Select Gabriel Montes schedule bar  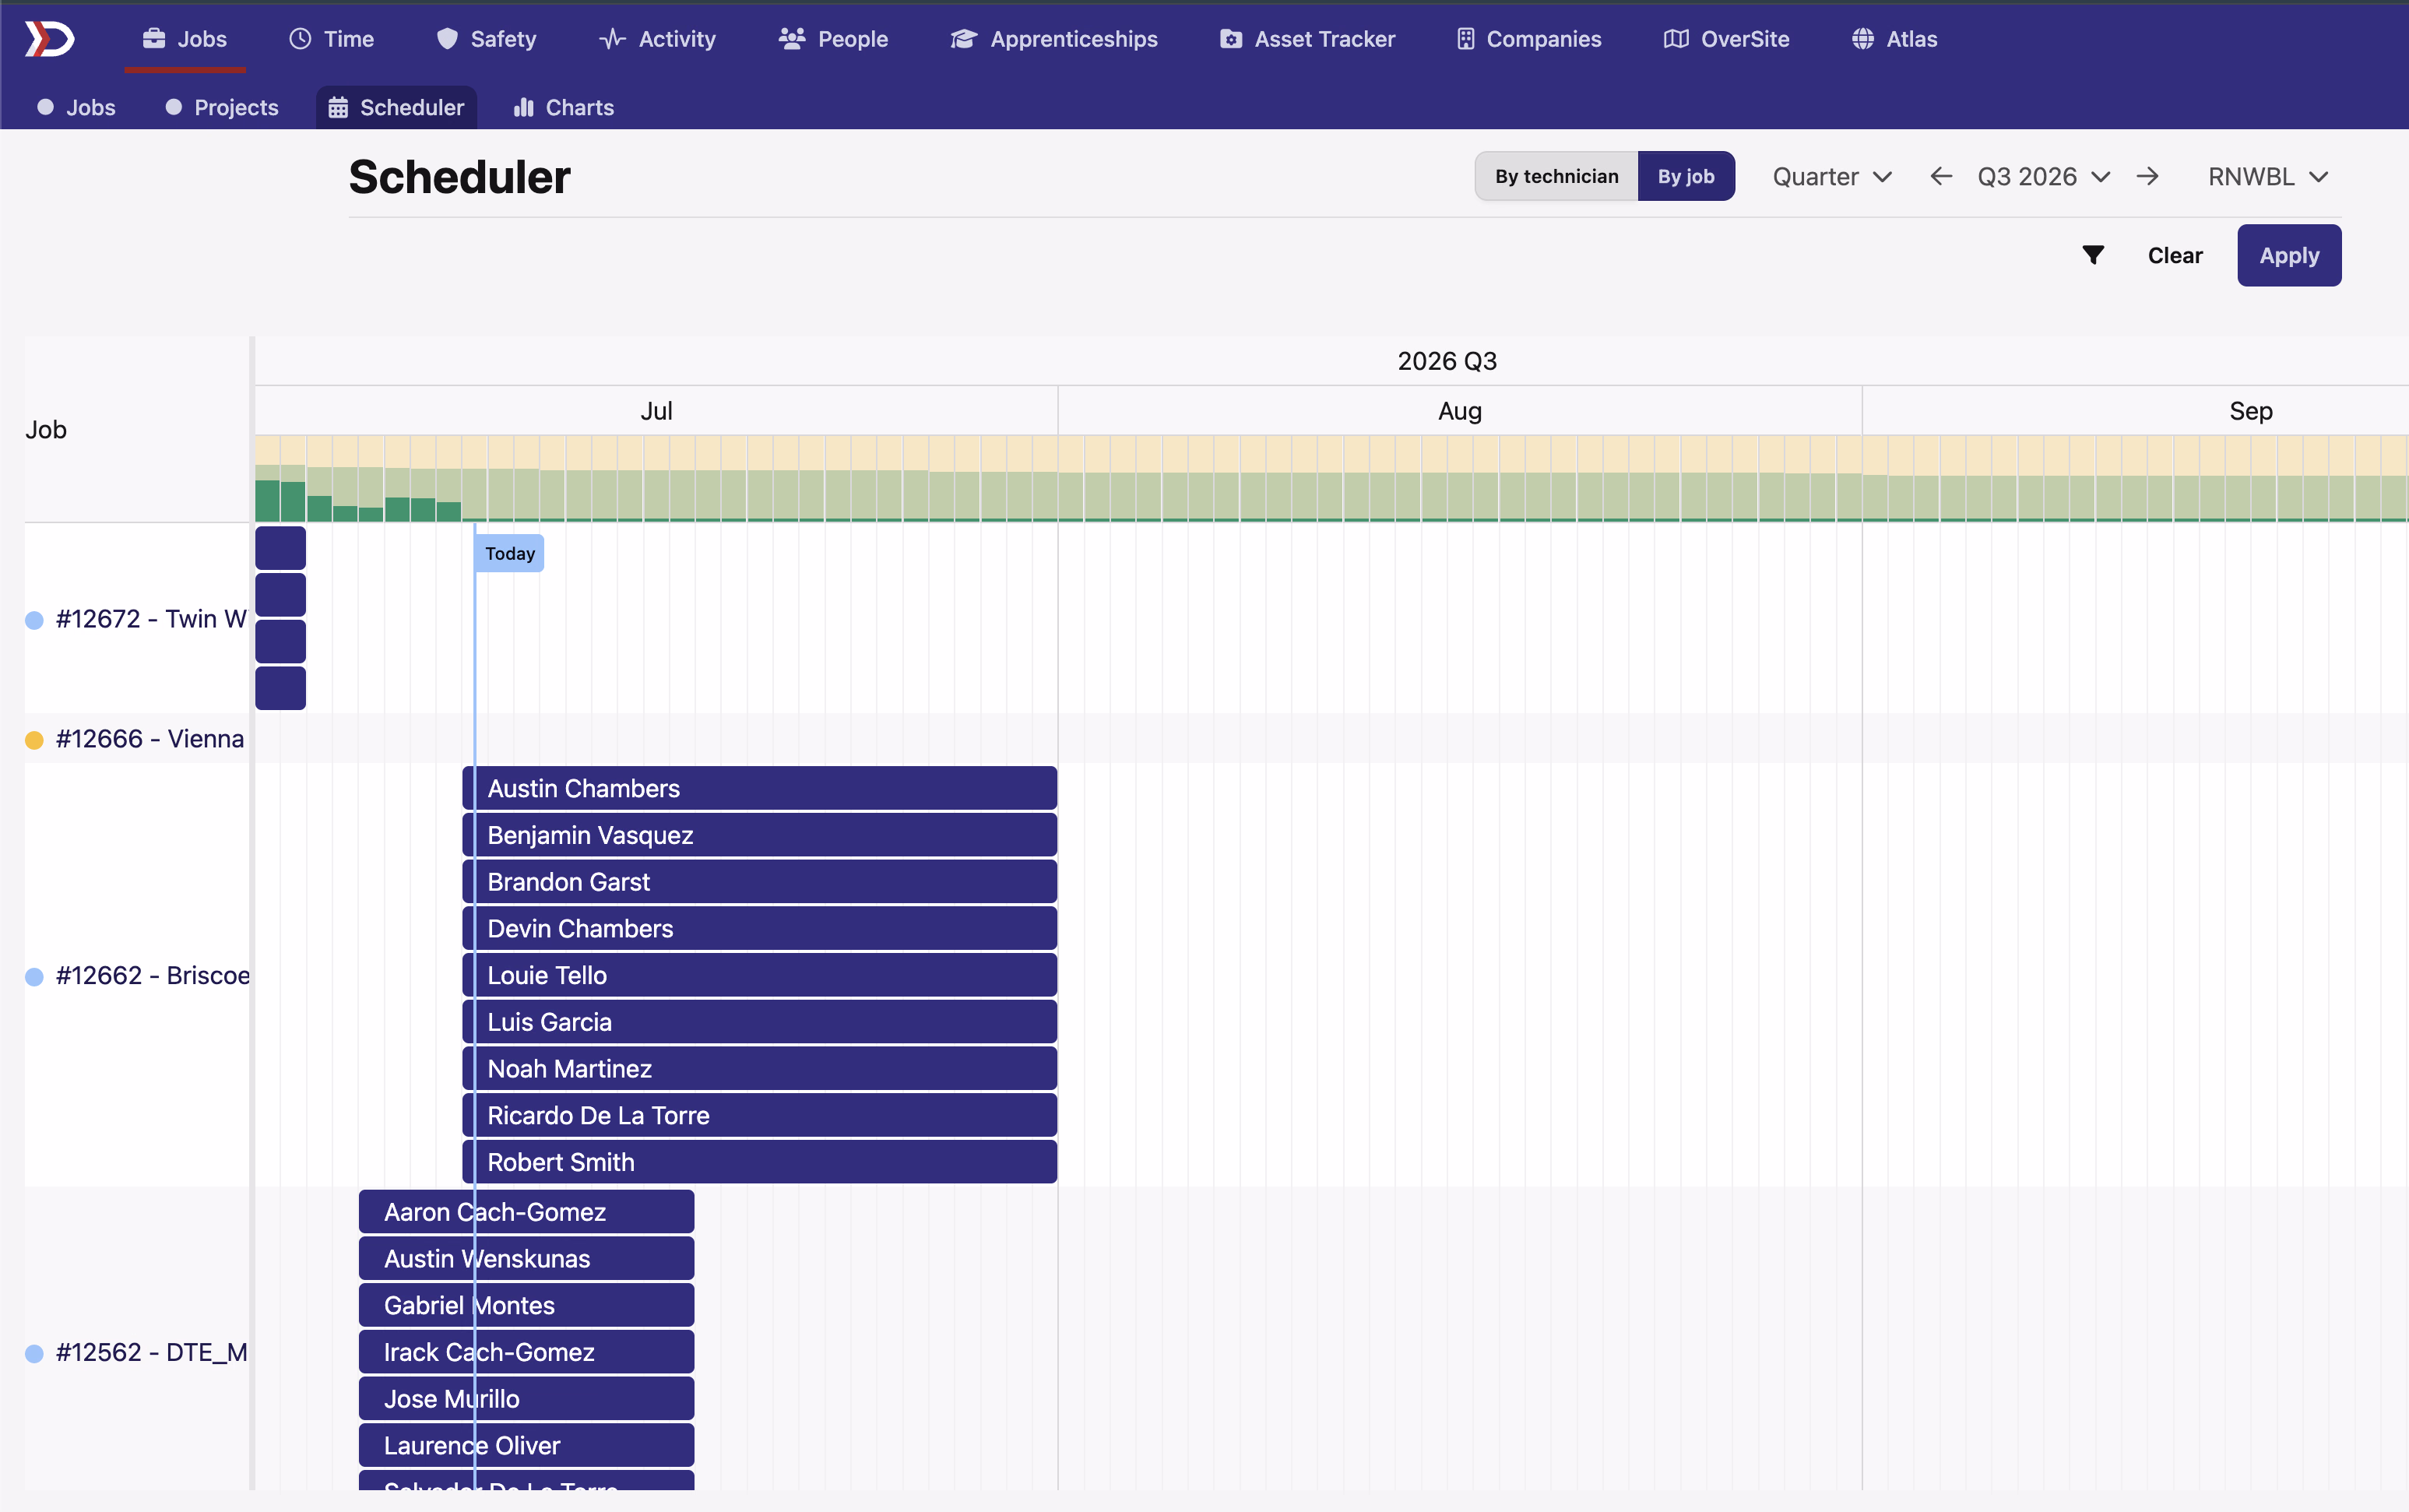tap(526, 1305)
